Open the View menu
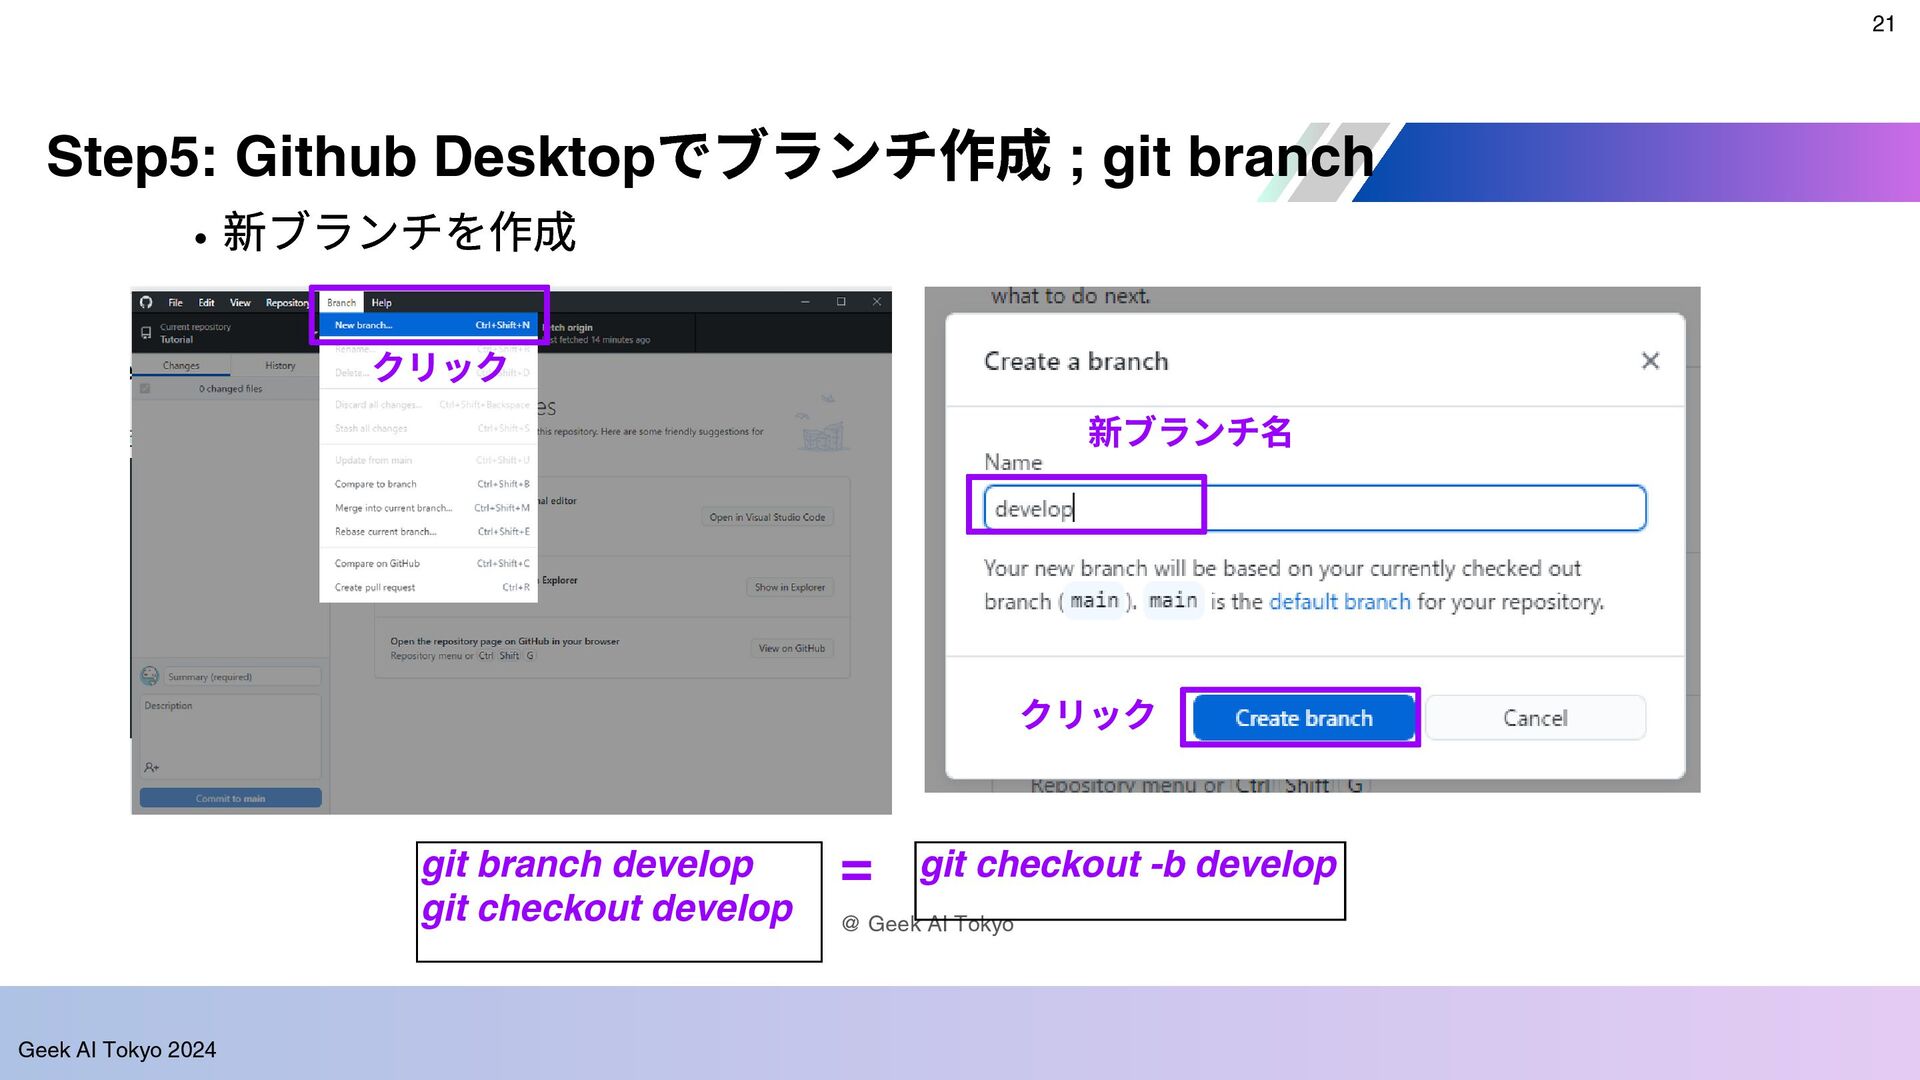 240,302
